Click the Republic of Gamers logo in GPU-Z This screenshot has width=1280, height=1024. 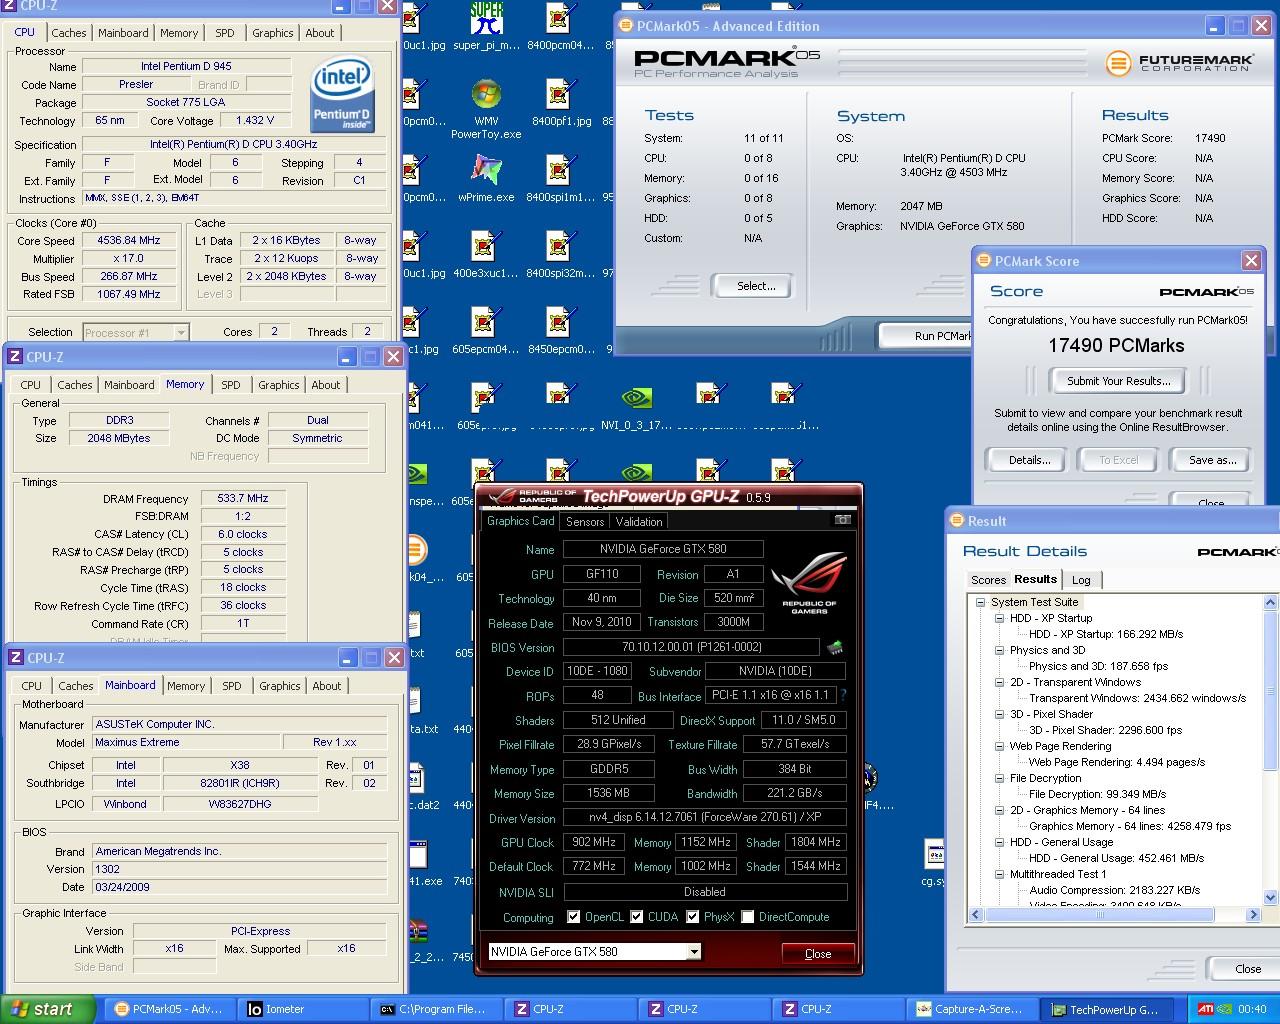coord(809,583)
